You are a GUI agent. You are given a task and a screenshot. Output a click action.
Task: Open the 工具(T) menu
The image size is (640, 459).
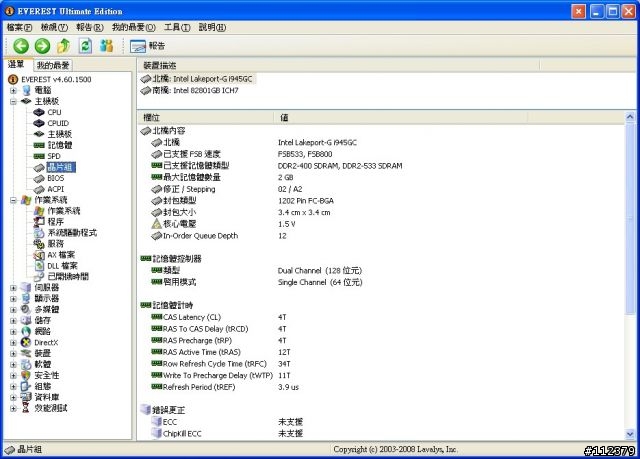pos(177,27)
